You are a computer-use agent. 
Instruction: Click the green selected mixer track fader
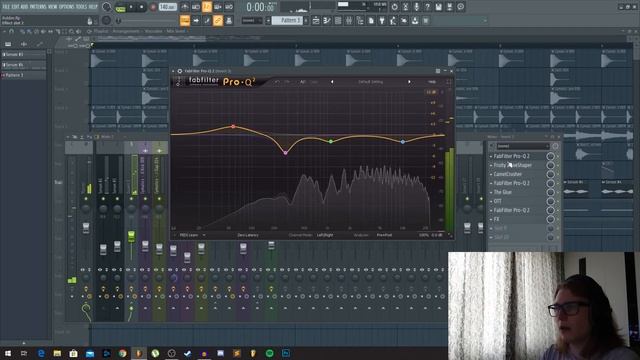click(131, 236)
